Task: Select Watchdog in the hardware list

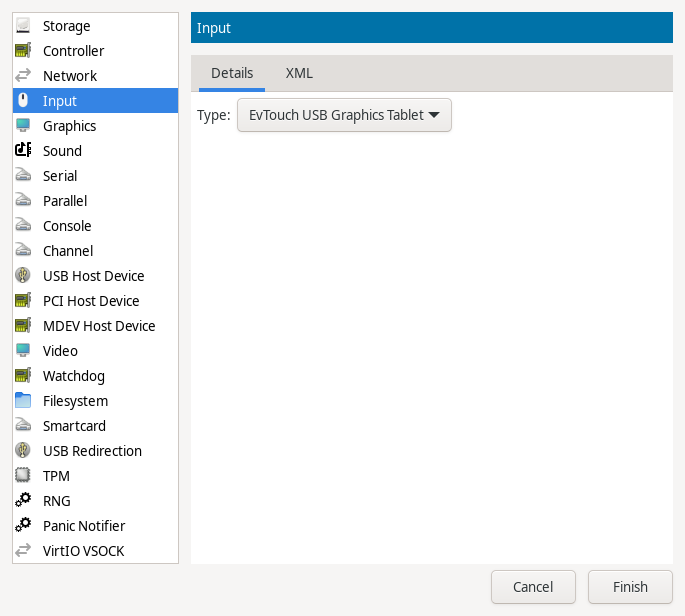Action: coord(96,376)
